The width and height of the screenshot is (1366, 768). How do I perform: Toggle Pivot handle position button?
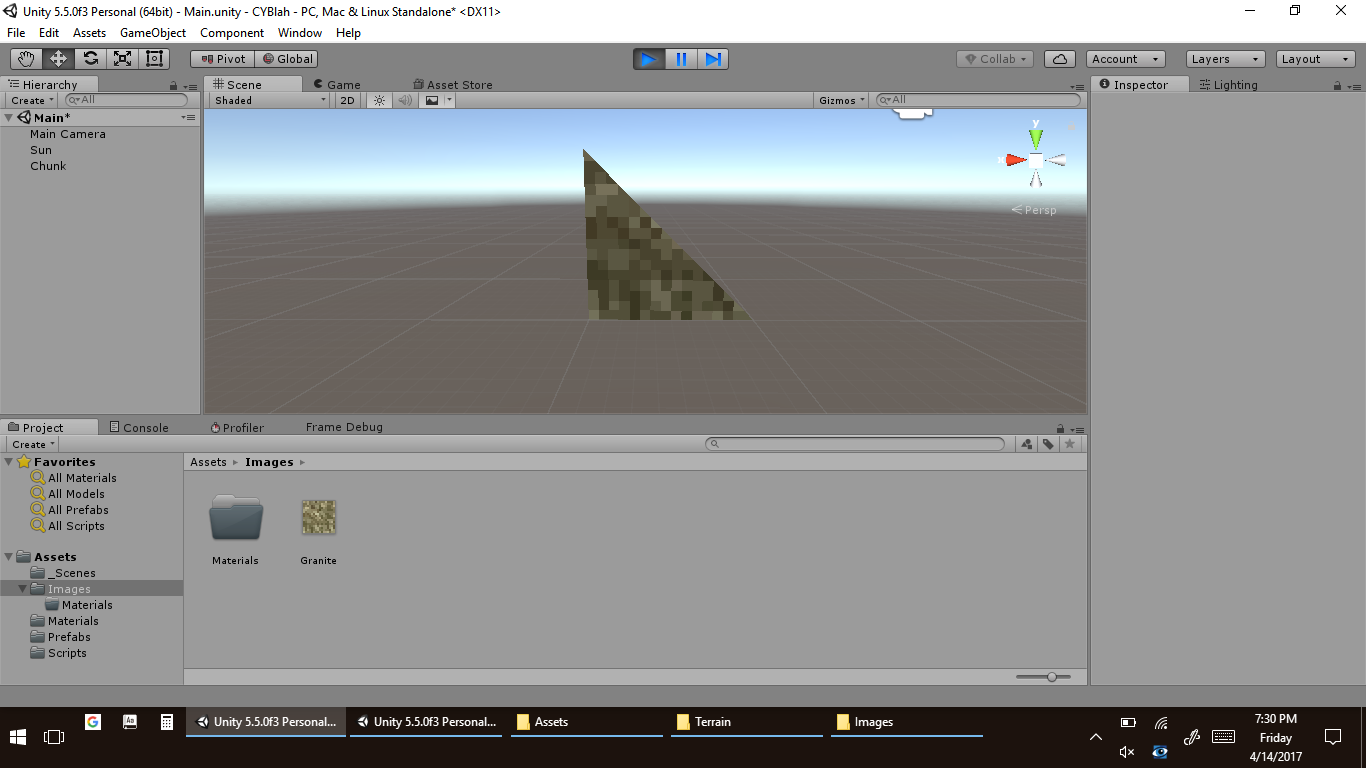(x=223, y=59)
